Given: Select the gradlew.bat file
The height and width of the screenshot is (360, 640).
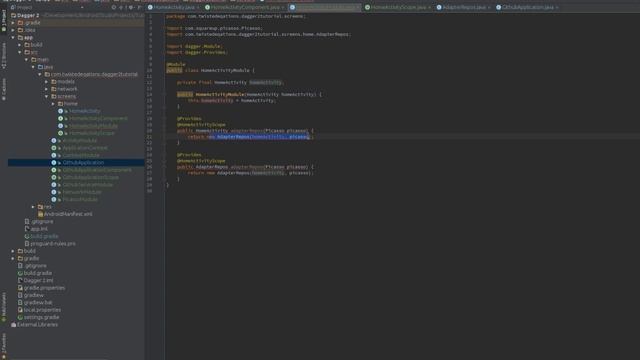Looking at the screenshot, I should 38,302.
